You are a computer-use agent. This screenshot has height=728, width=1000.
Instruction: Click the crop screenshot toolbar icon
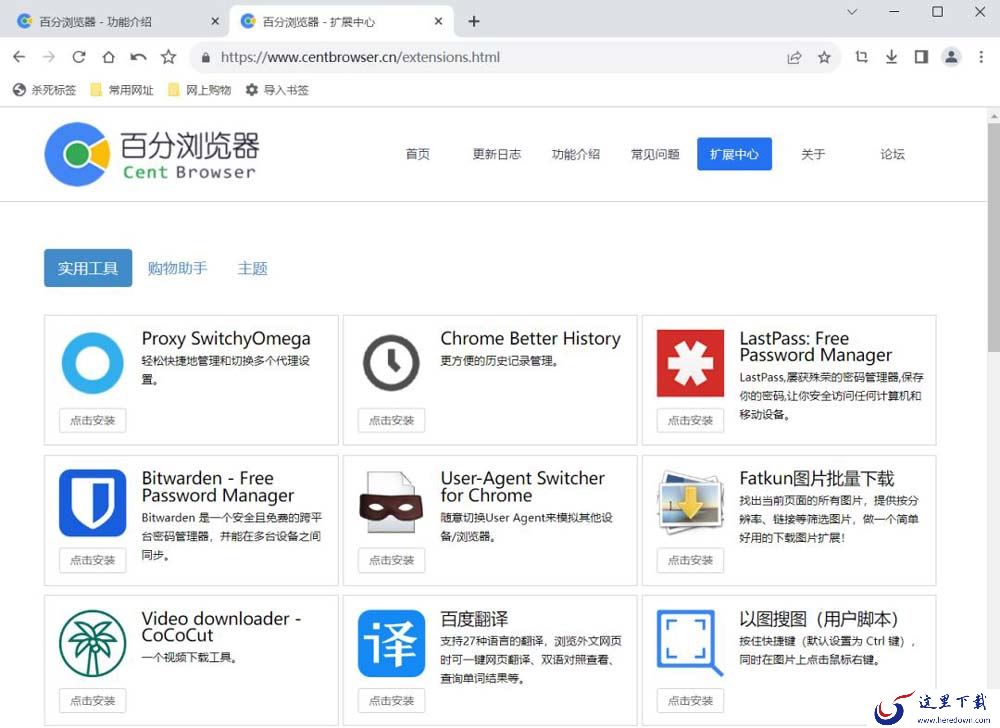click(862, 57)
